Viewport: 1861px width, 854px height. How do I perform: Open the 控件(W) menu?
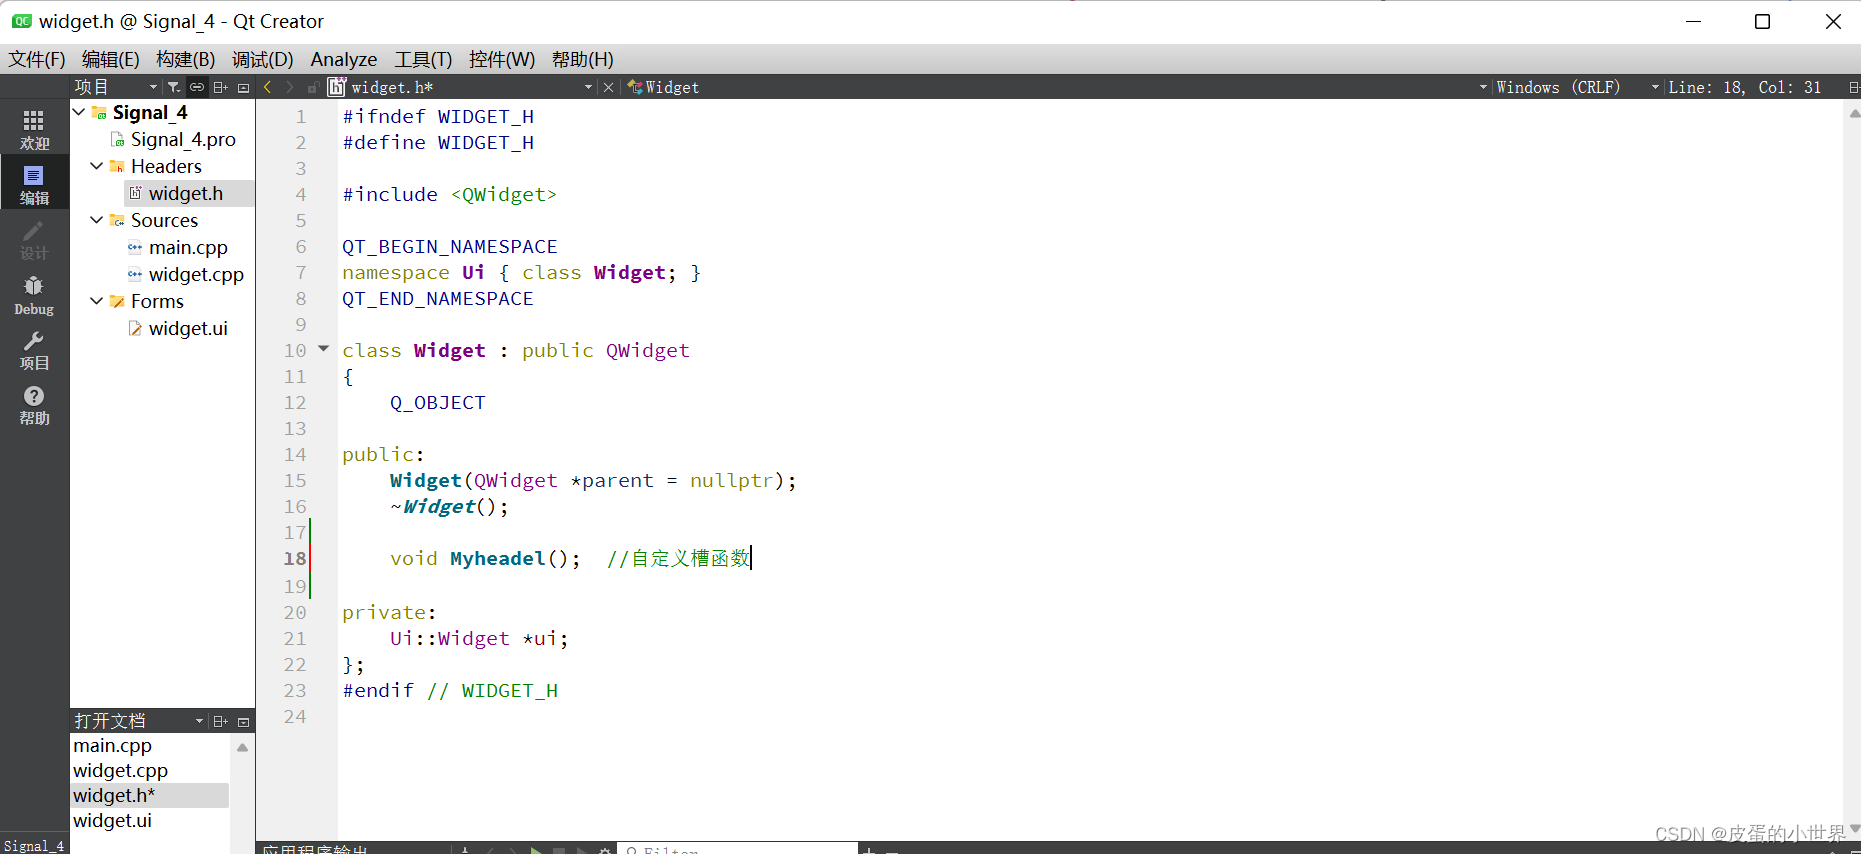(501, 59)
